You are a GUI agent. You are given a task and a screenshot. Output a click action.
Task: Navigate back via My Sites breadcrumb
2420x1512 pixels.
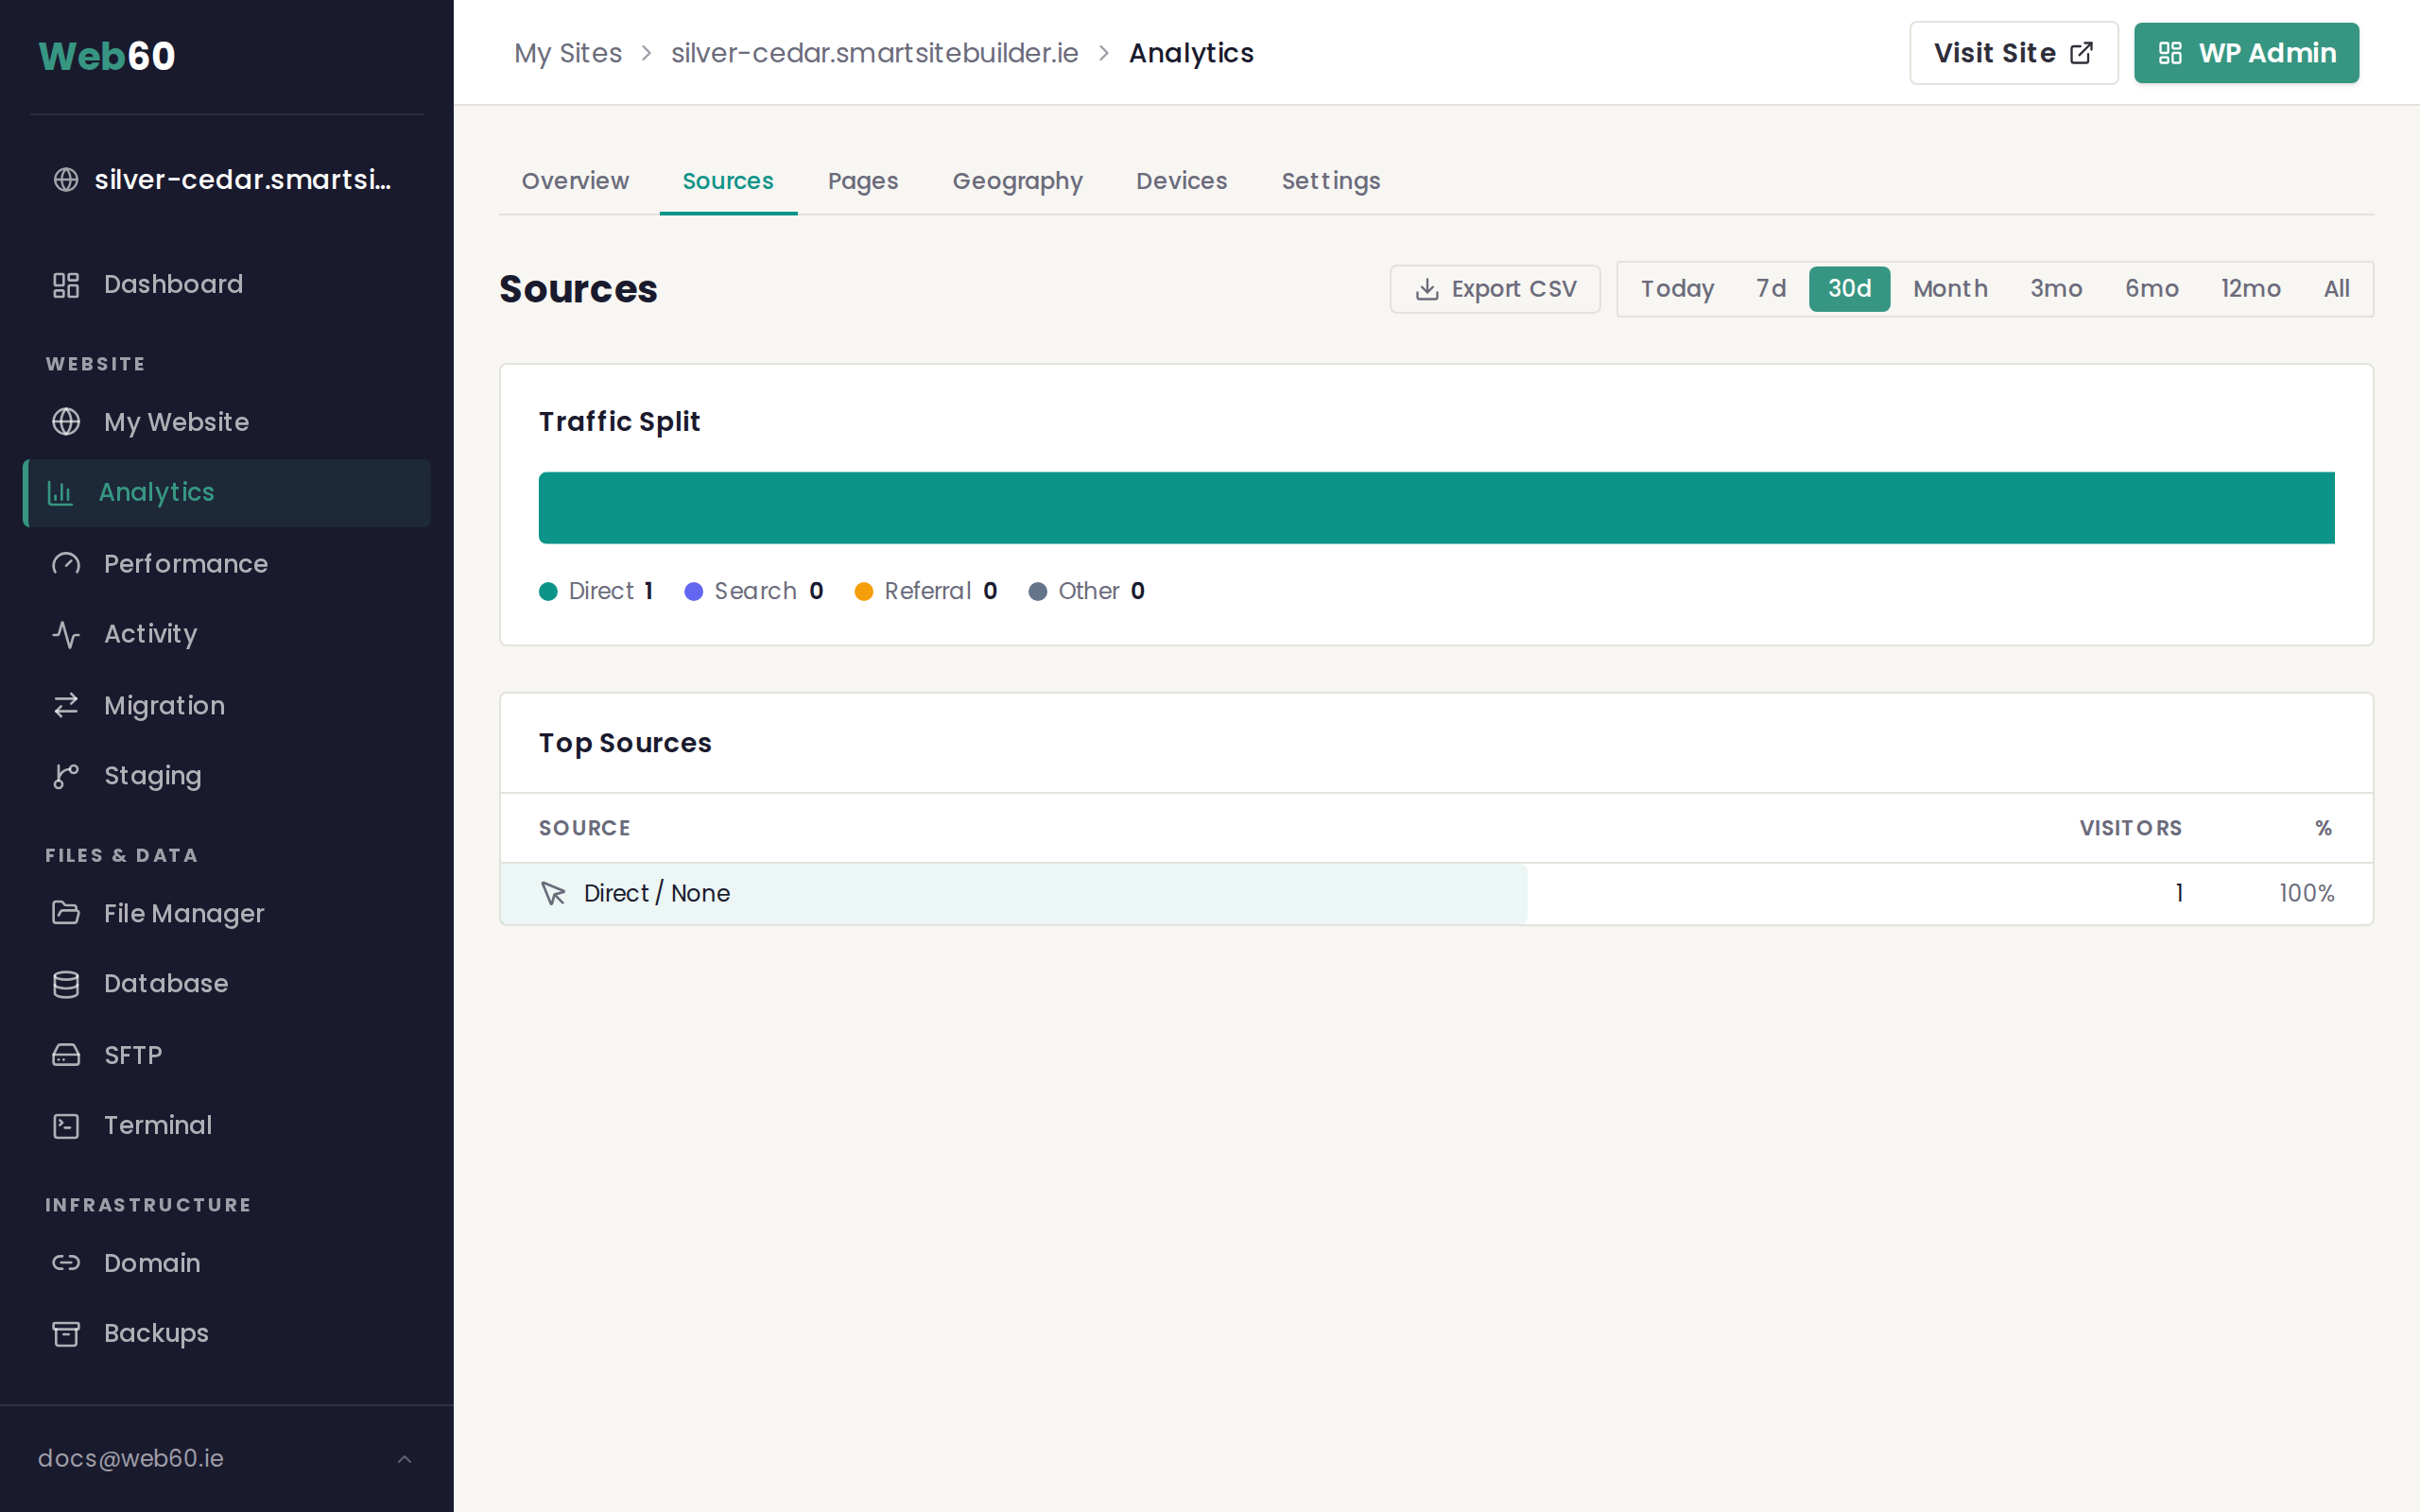[568, 52]
